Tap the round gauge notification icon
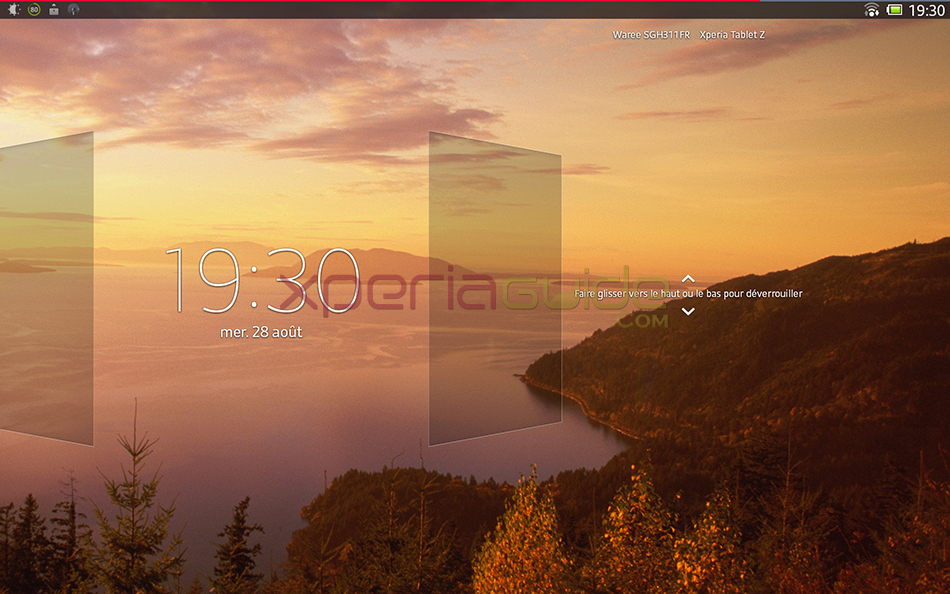This screenshot has width=950, height=594. [x=73, y=10]
